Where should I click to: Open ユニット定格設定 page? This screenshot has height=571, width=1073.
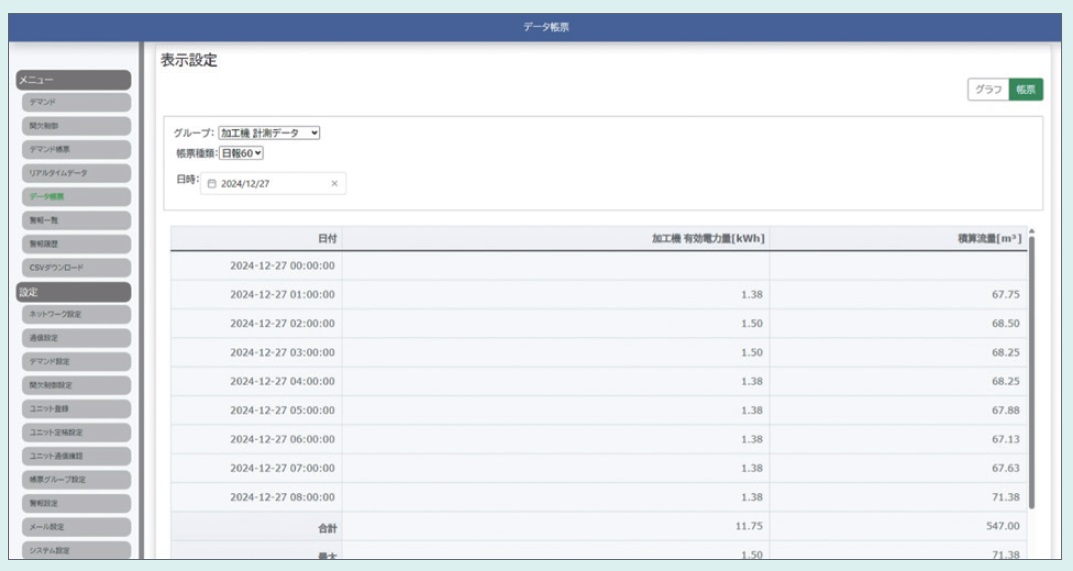[x=76, y=433]
